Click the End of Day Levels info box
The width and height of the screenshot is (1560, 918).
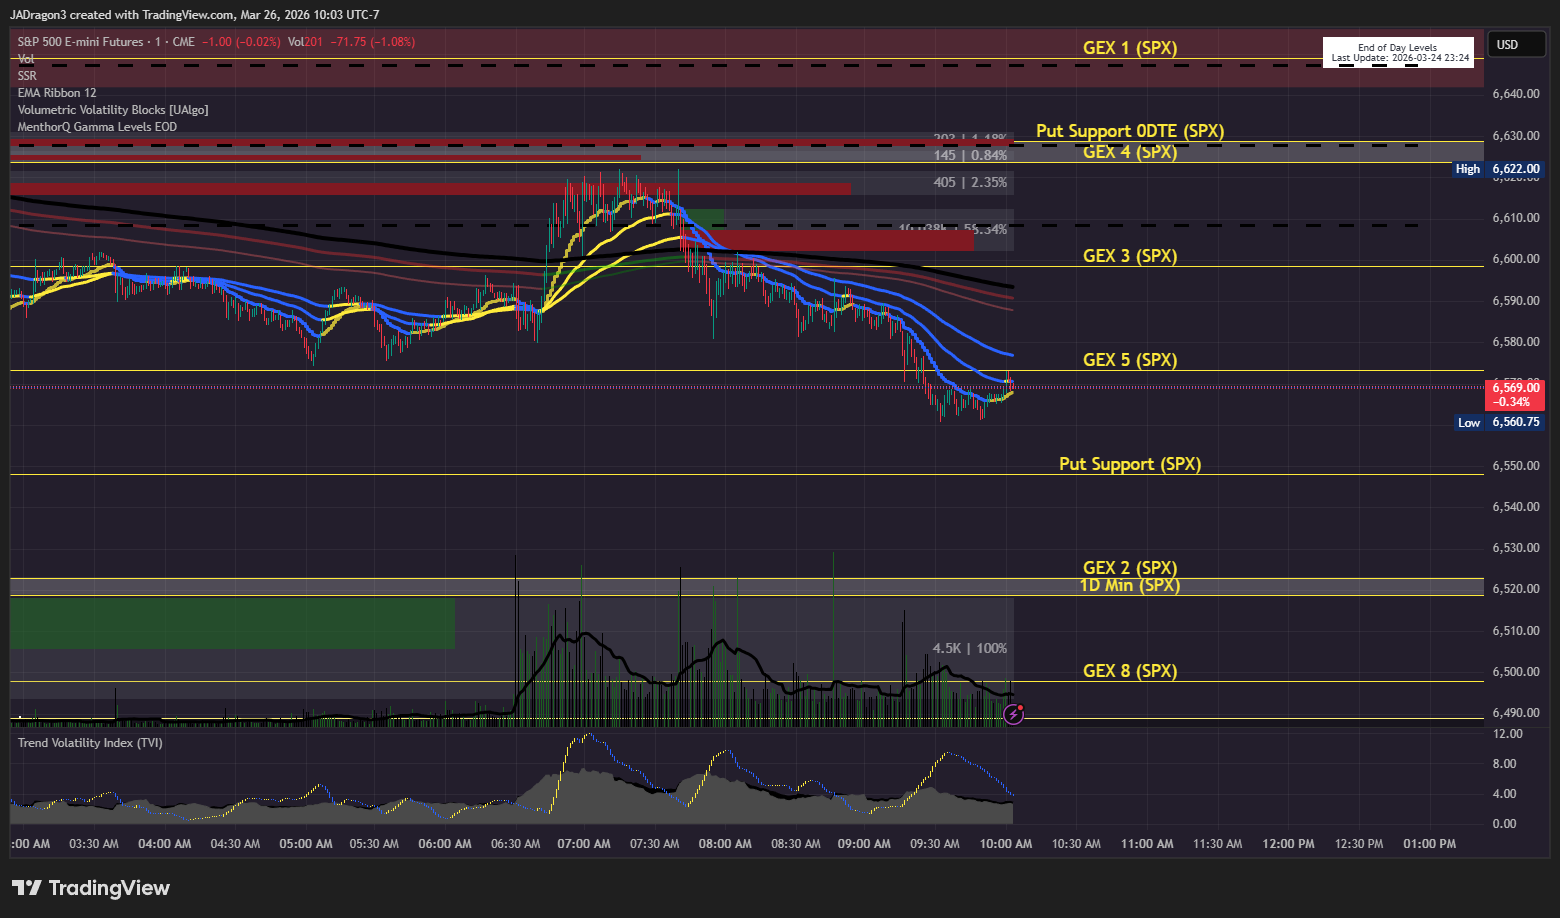click(1398, 52)
